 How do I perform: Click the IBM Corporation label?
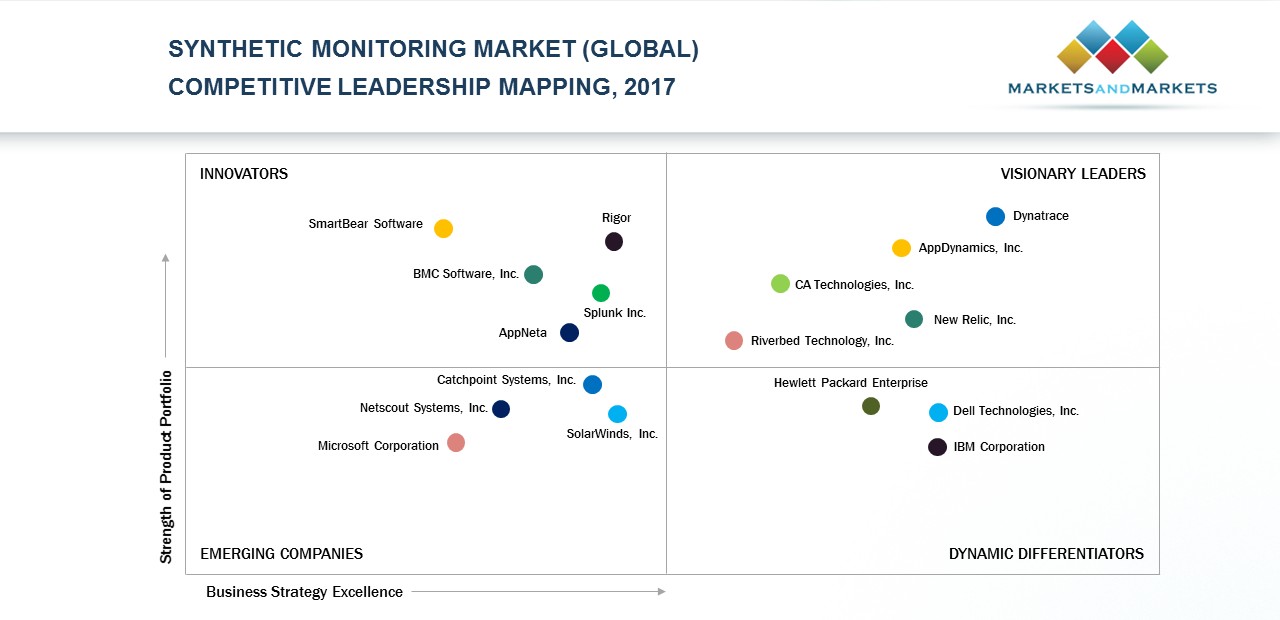(x=999, y=447)
